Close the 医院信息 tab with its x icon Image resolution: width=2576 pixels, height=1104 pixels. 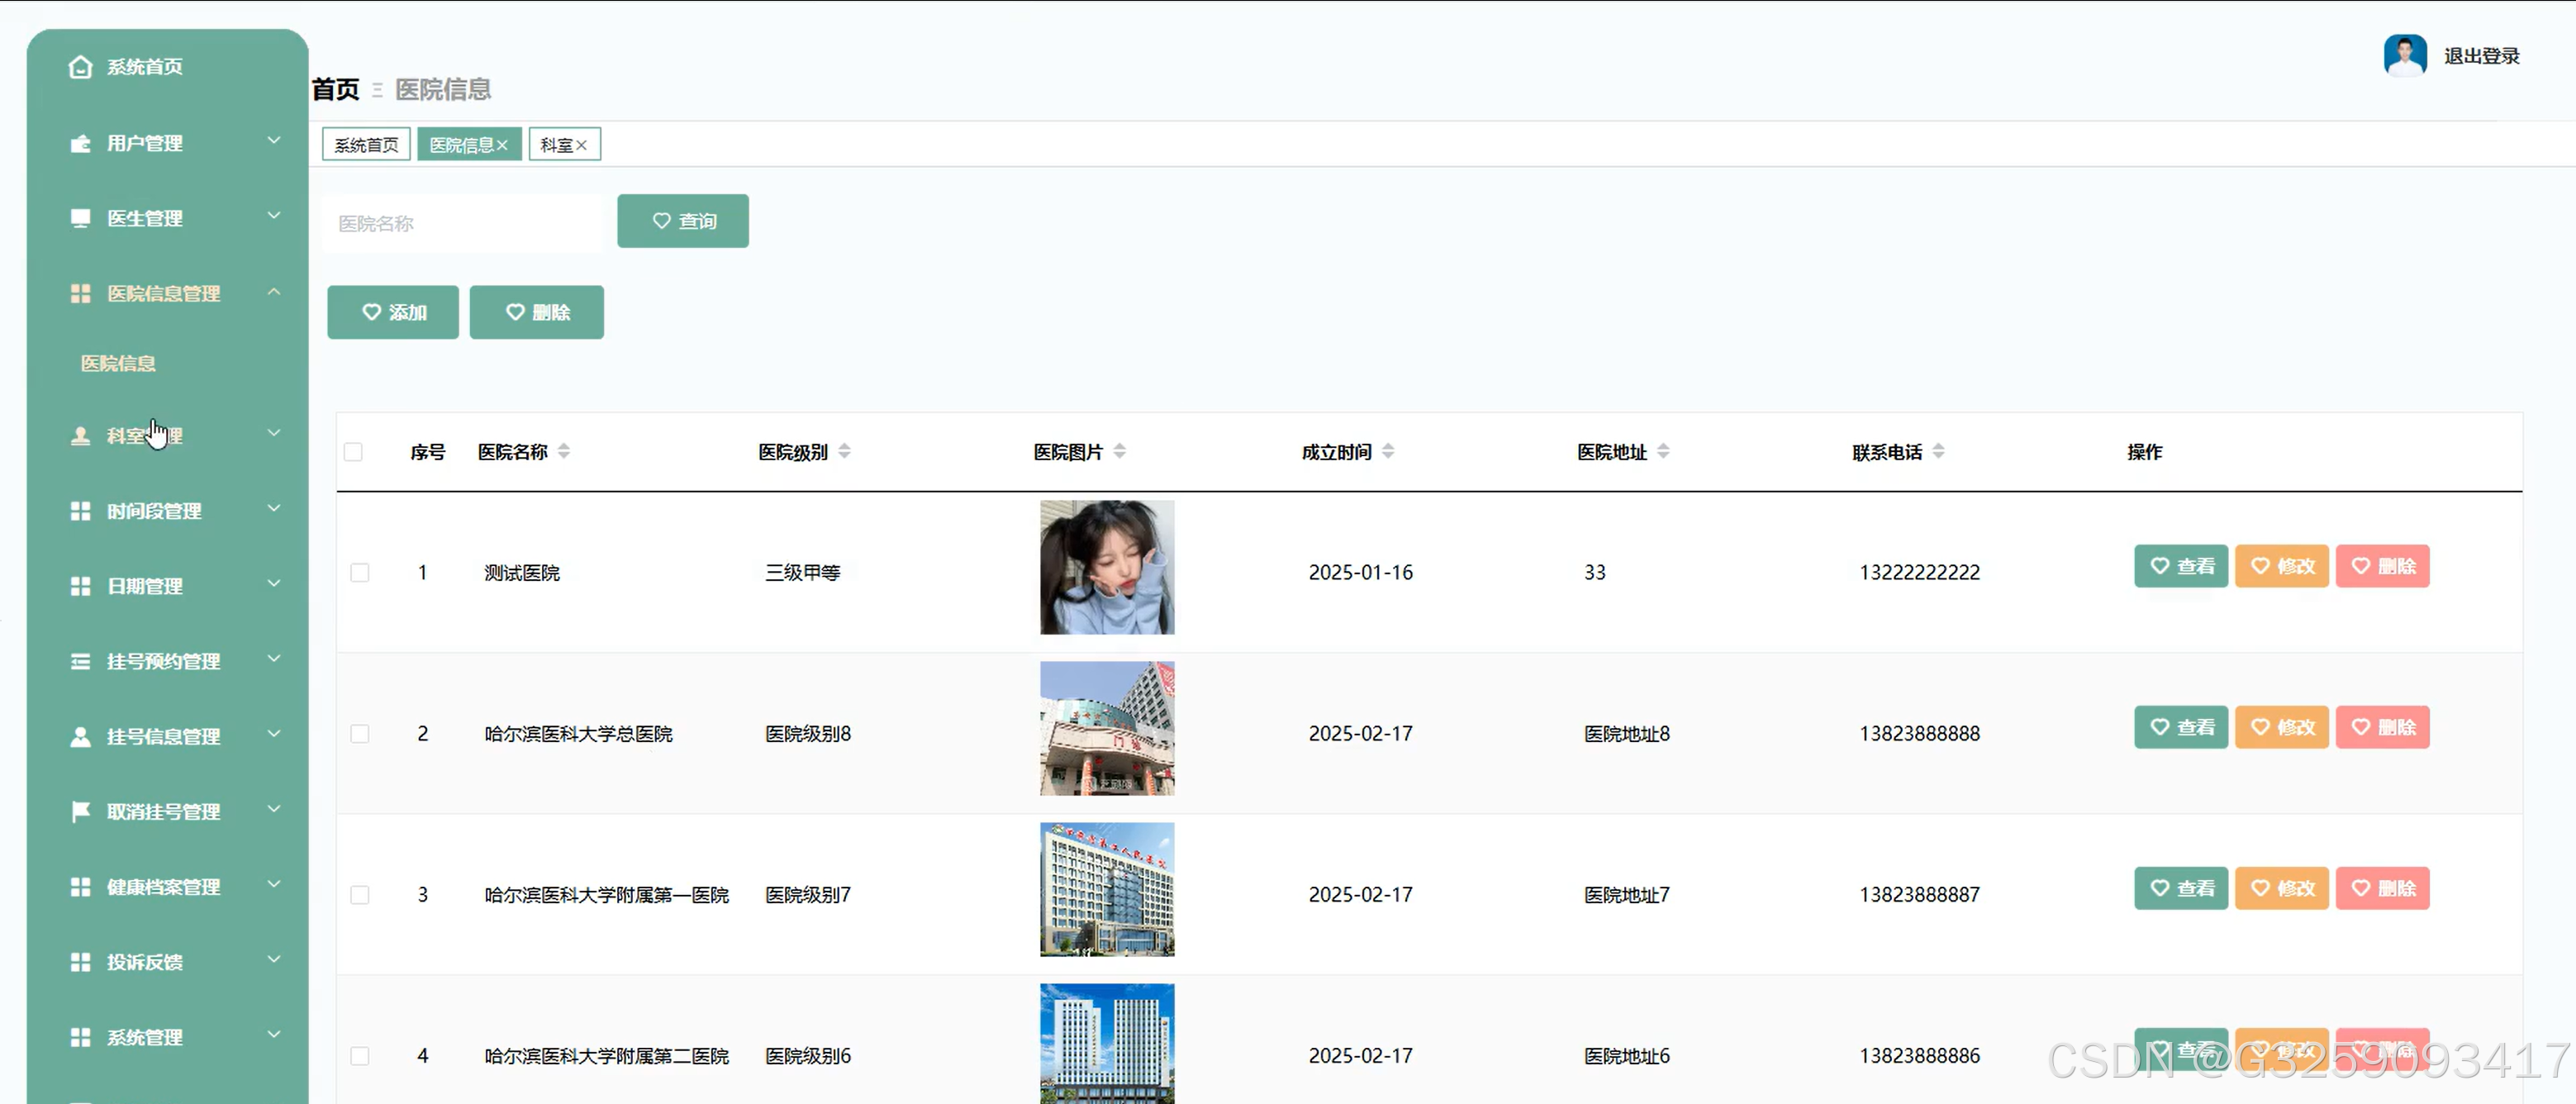[503, 145]
